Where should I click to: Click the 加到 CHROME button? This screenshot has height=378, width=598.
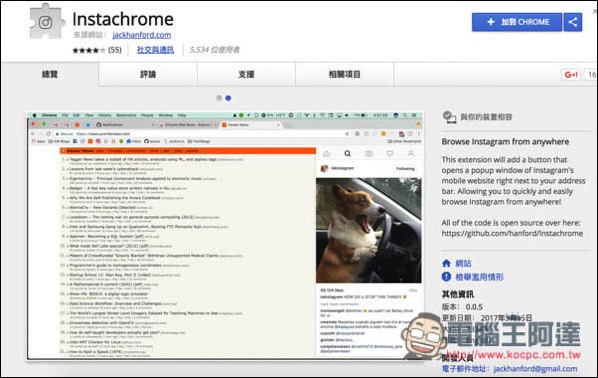click(x=517, y=22)
